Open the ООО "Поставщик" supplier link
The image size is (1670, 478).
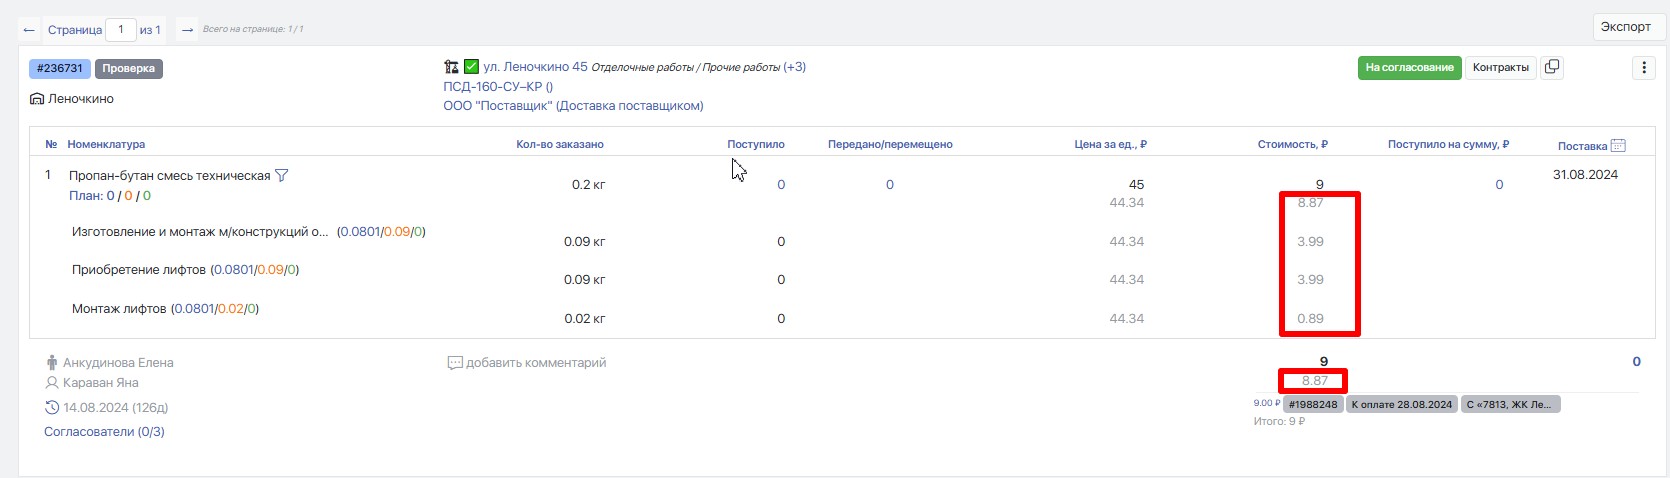click(572, 106)
